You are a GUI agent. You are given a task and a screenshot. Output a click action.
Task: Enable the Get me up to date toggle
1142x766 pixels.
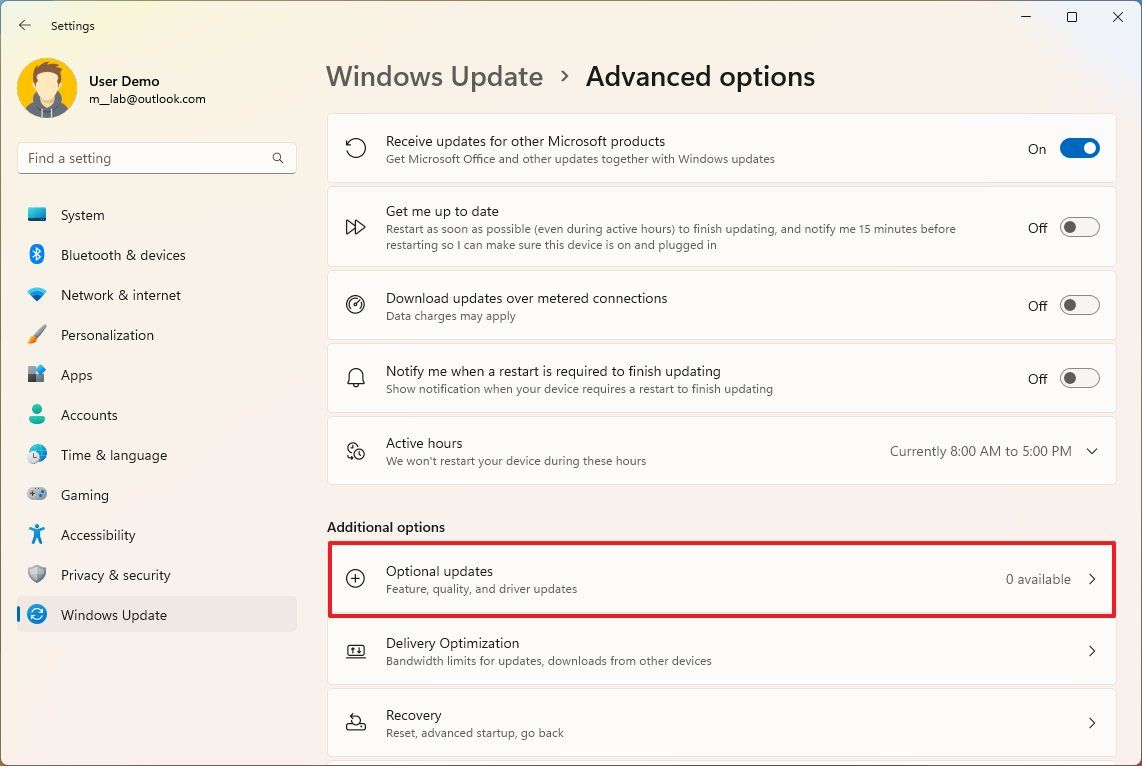point(1079,227)
